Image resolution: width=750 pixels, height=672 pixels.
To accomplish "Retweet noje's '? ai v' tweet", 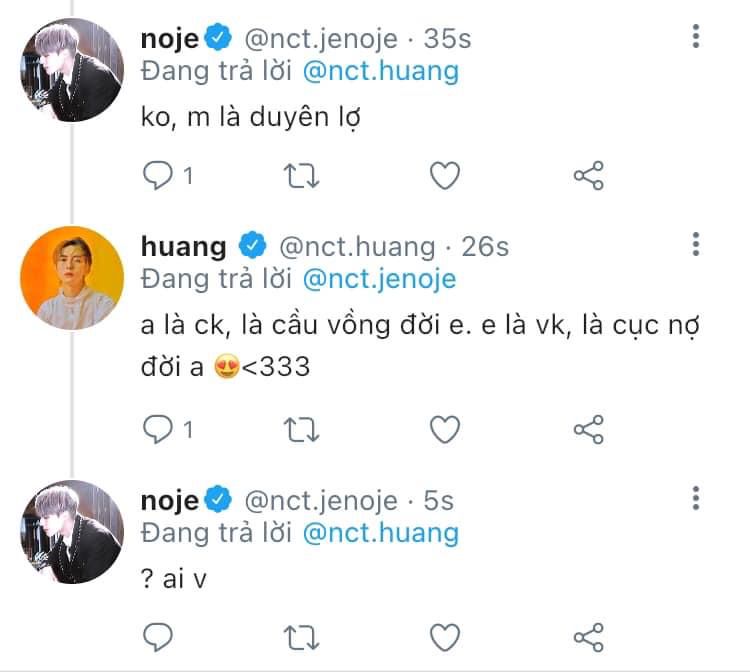I will pyautogui.click(x=301, y=638).
